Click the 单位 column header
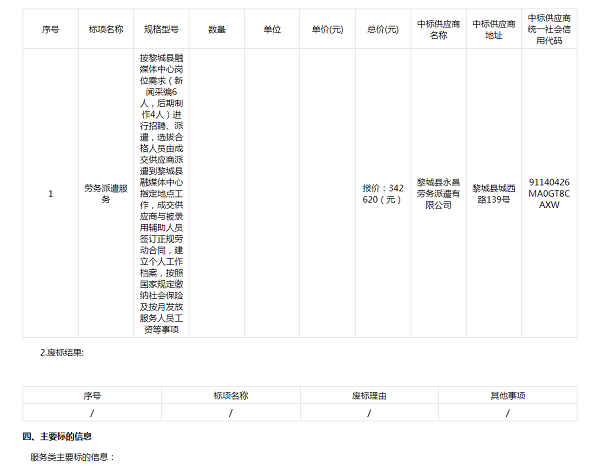The image size is (600, 466). (272, 30)
